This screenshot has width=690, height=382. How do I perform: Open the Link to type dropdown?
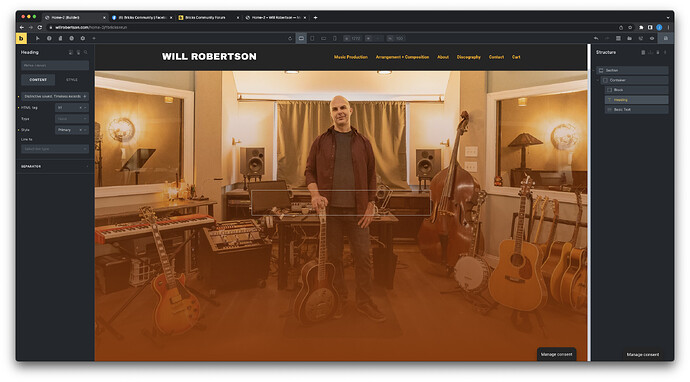click(x=55, y=149)
